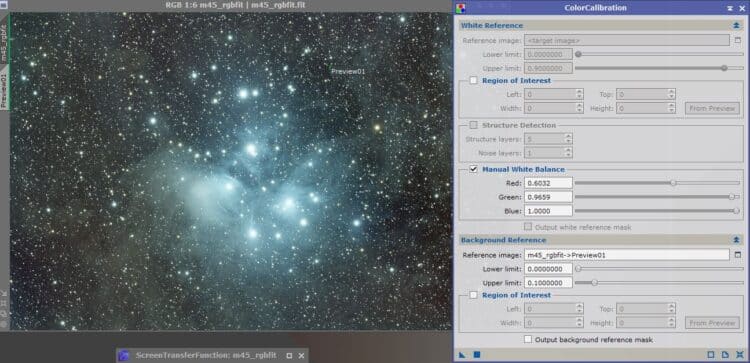
Task: Collapse the Background Reference section
Action: click(x=737, y=240)
